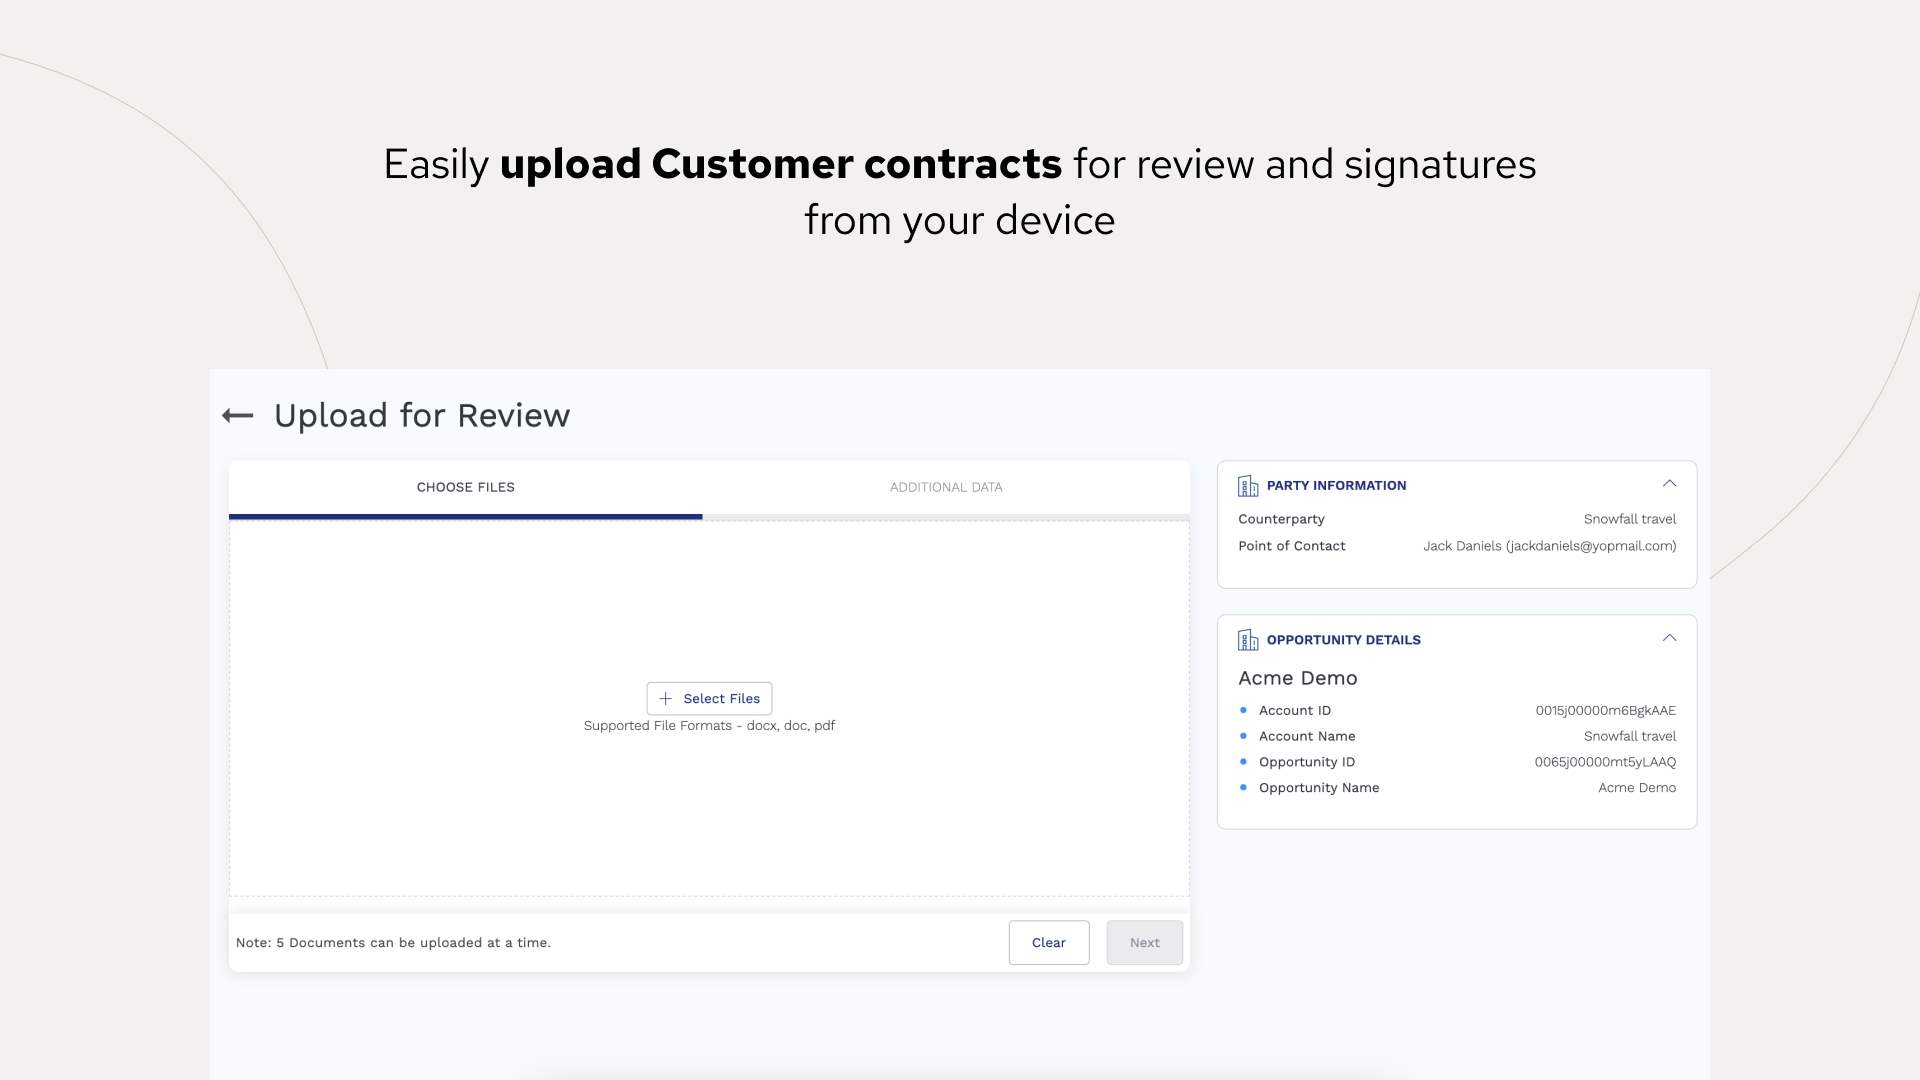
Task: Click the Account ID label
Action: pos(1295,711)
